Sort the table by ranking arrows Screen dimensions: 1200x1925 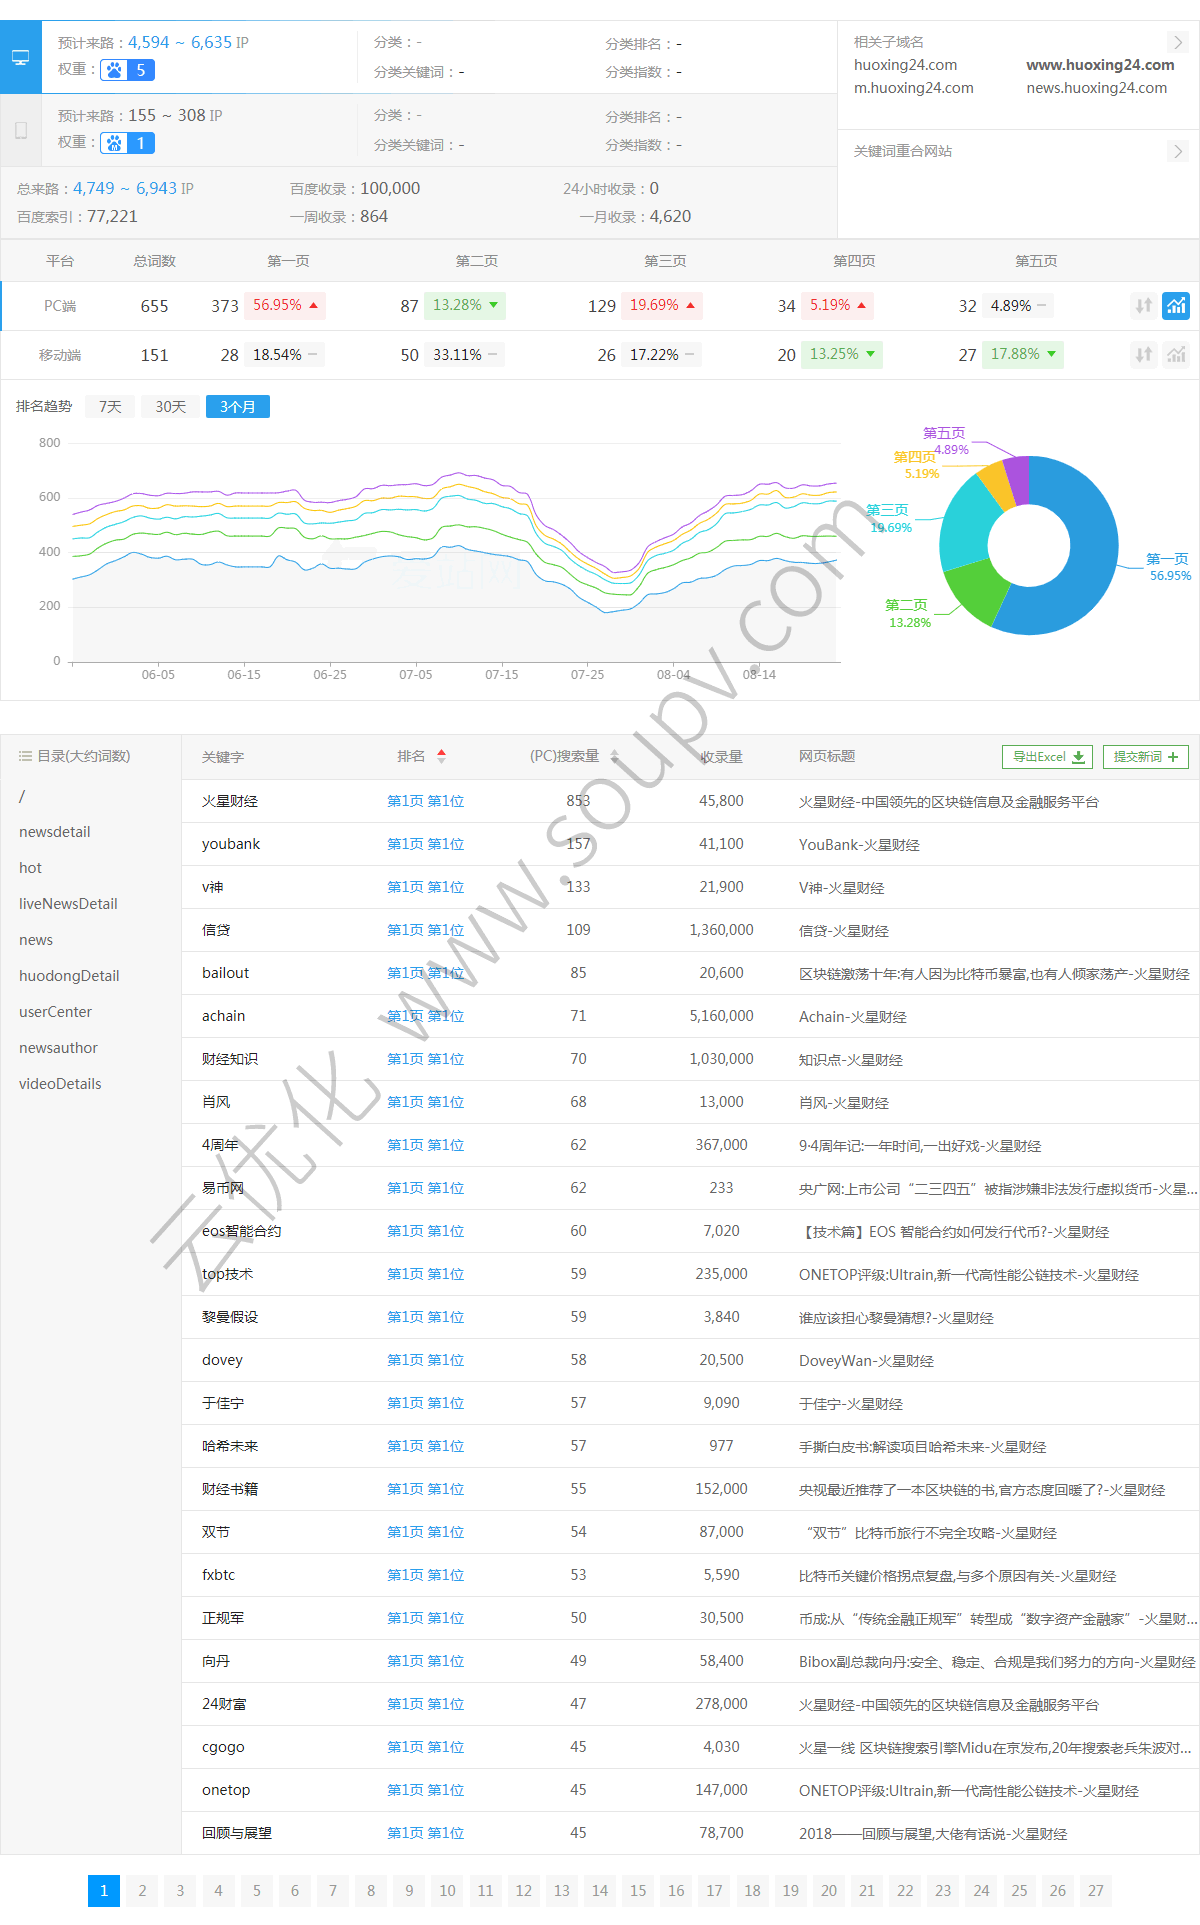(441, 756)
